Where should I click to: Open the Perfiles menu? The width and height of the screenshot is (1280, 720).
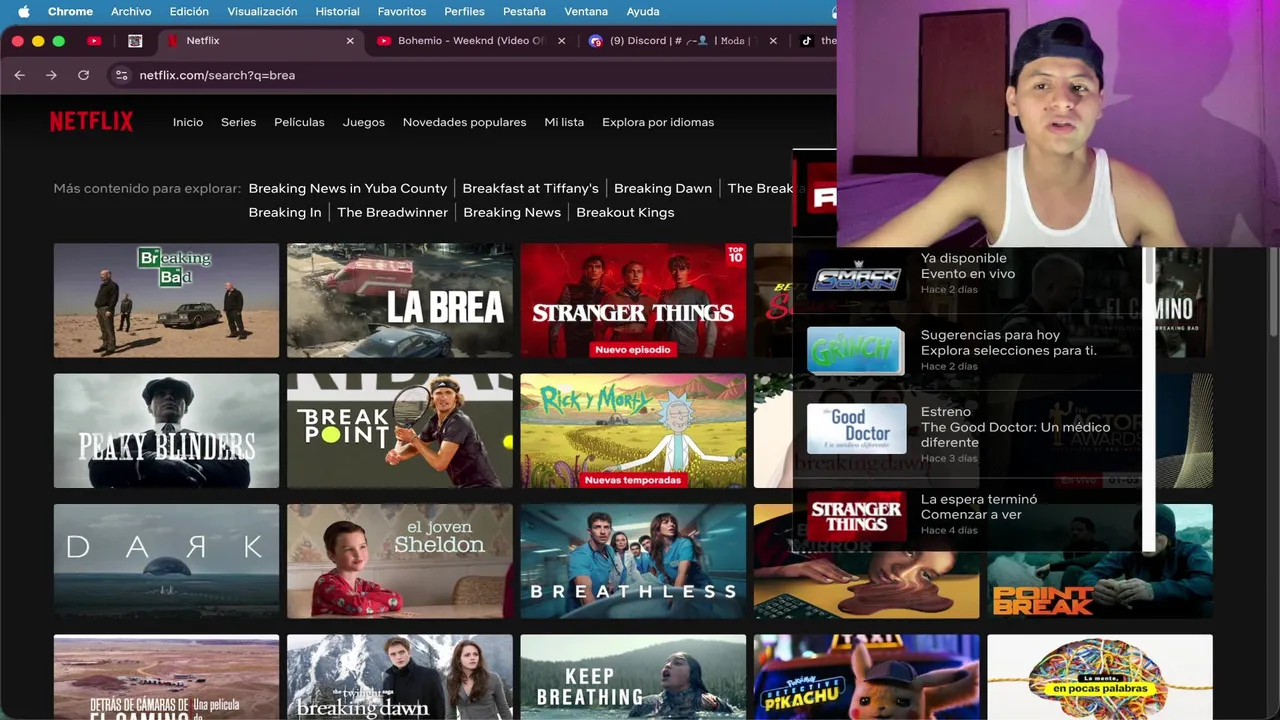(464, 12)
